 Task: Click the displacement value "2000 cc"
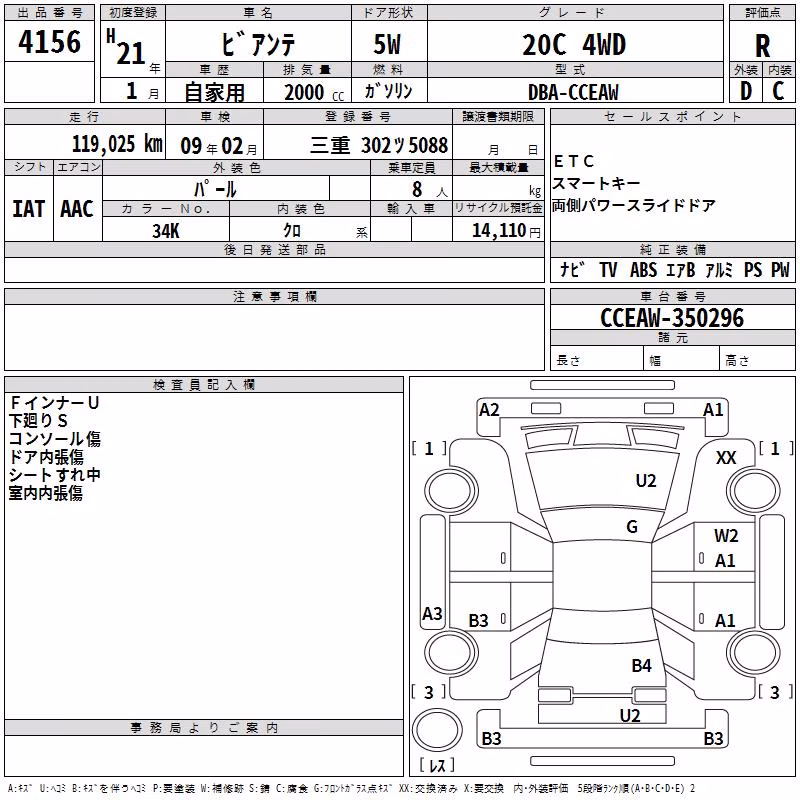coord(314,93)
